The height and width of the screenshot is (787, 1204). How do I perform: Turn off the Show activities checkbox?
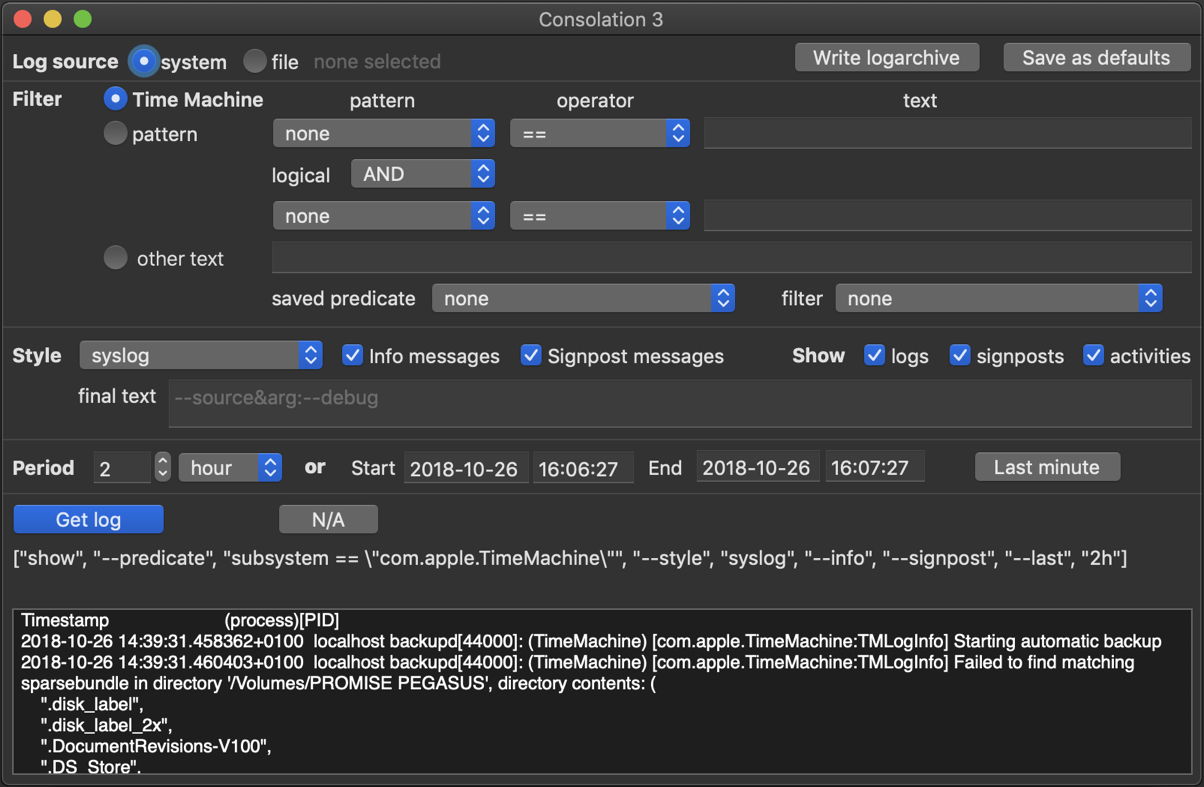pyautogui.click(x=1093, y=356)
